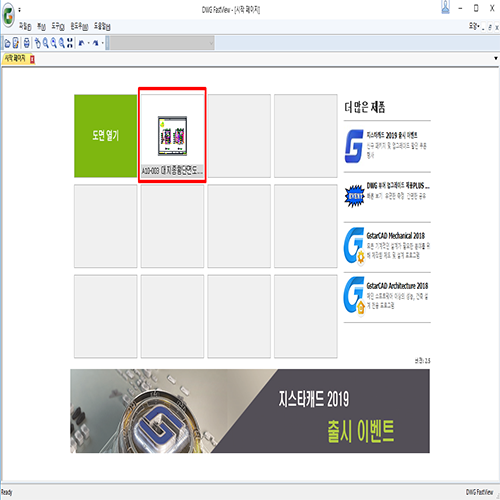Image resolution: width=500 pixels, height=500 pixels.
Task: Click the GstarCAD Mechanical gear logo icon
Action: coord(354,246)
